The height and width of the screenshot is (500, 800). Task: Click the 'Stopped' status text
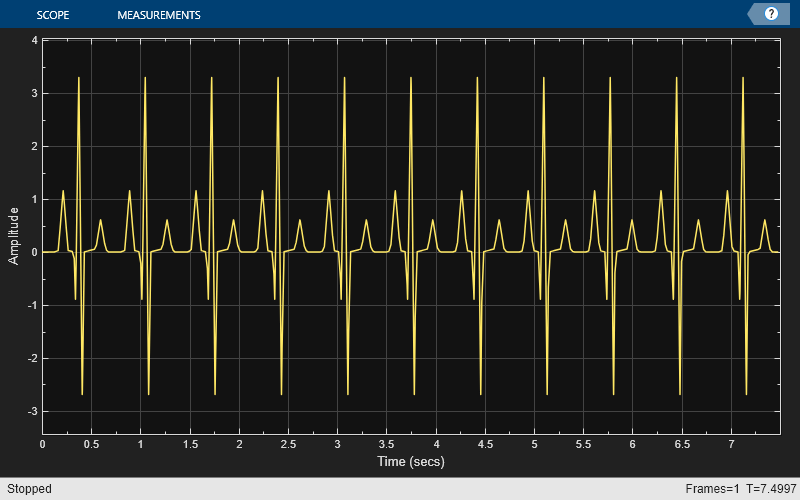tap(29, 489)
